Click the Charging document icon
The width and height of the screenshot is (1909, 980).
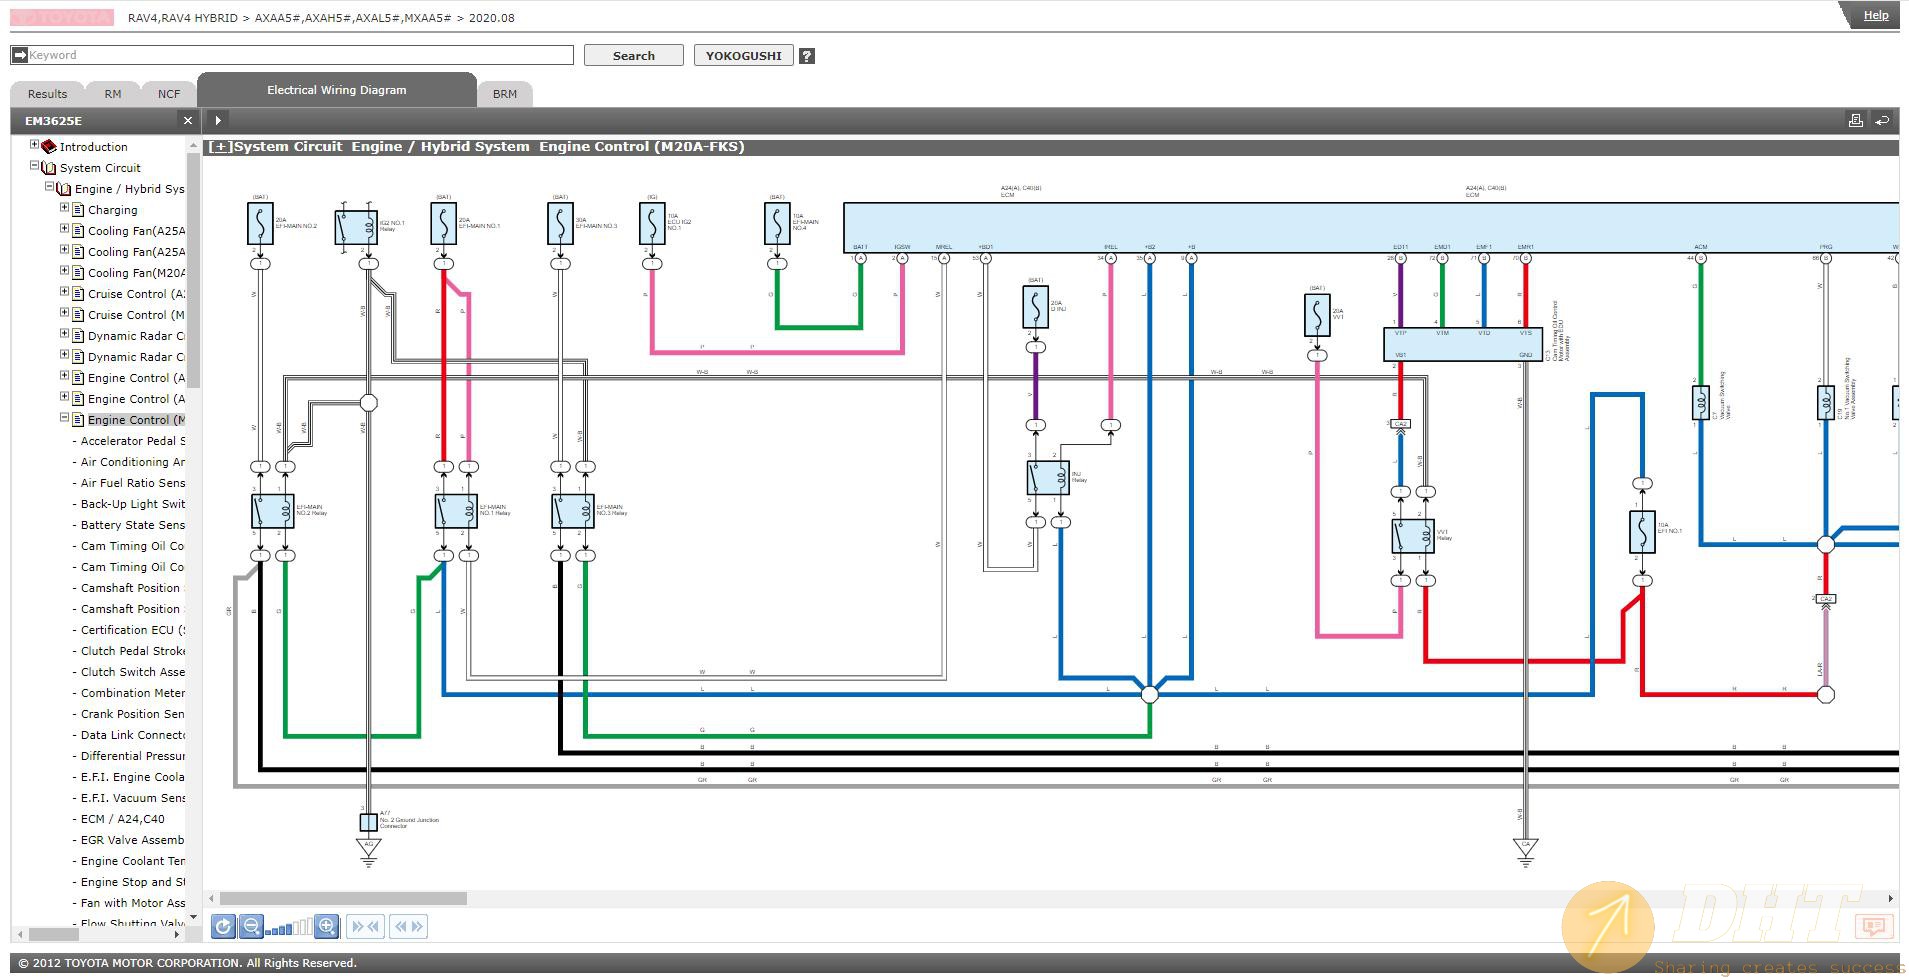pos(78,210)
